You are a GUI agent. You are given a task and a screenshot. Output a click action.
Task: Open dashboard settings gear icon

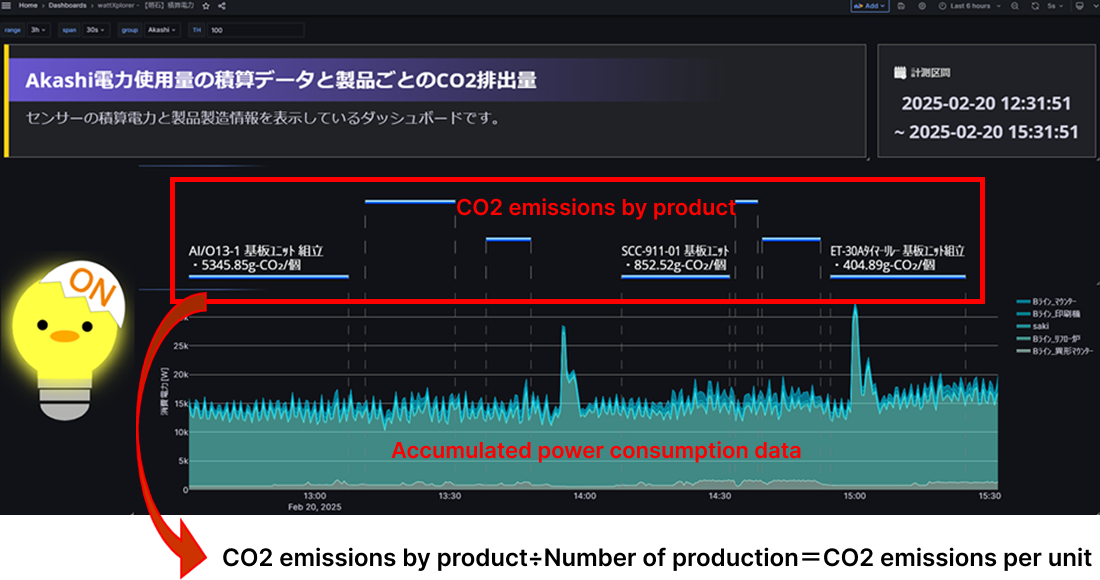(920, 6)
